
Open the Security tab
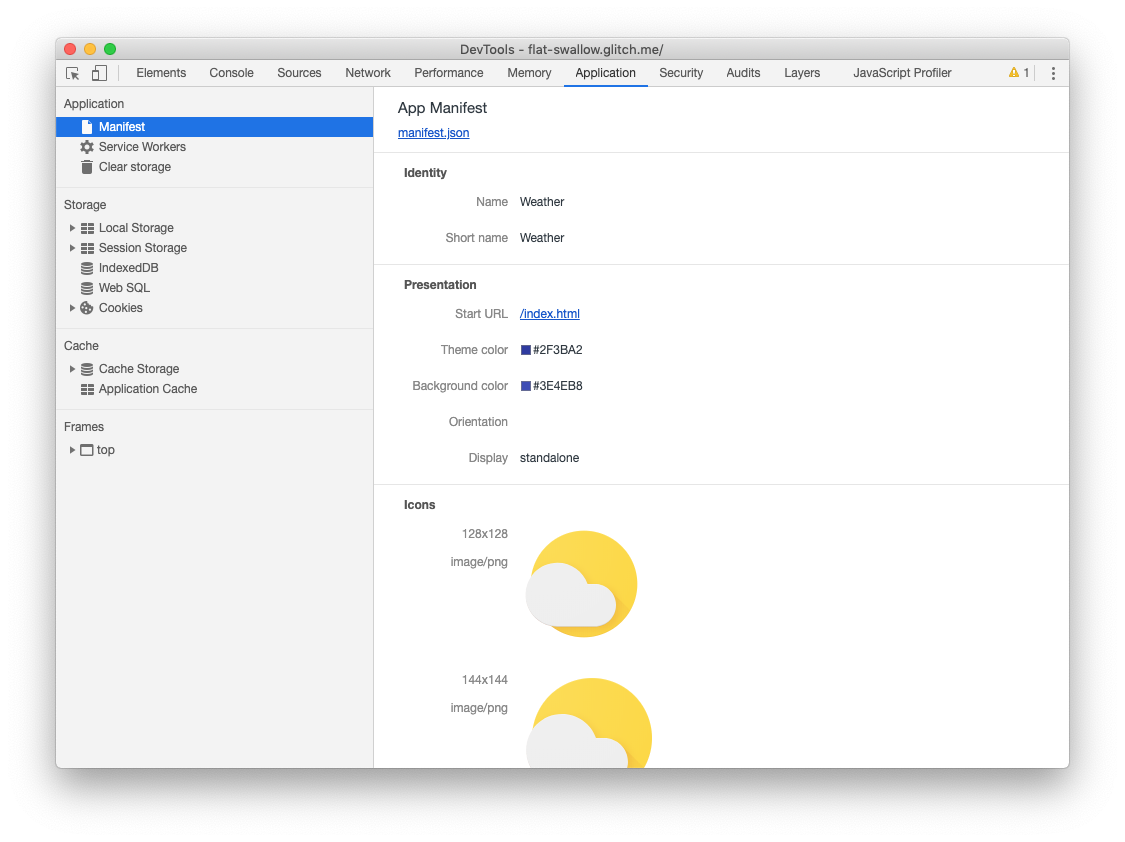tap(681, 73)
